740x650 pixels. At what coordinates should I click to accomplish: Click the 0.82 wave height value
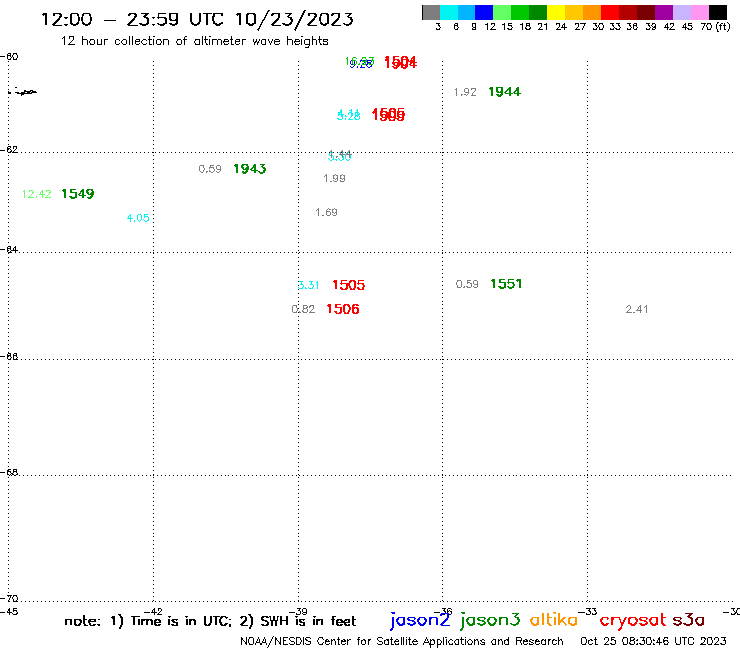[x=303, y=309]
